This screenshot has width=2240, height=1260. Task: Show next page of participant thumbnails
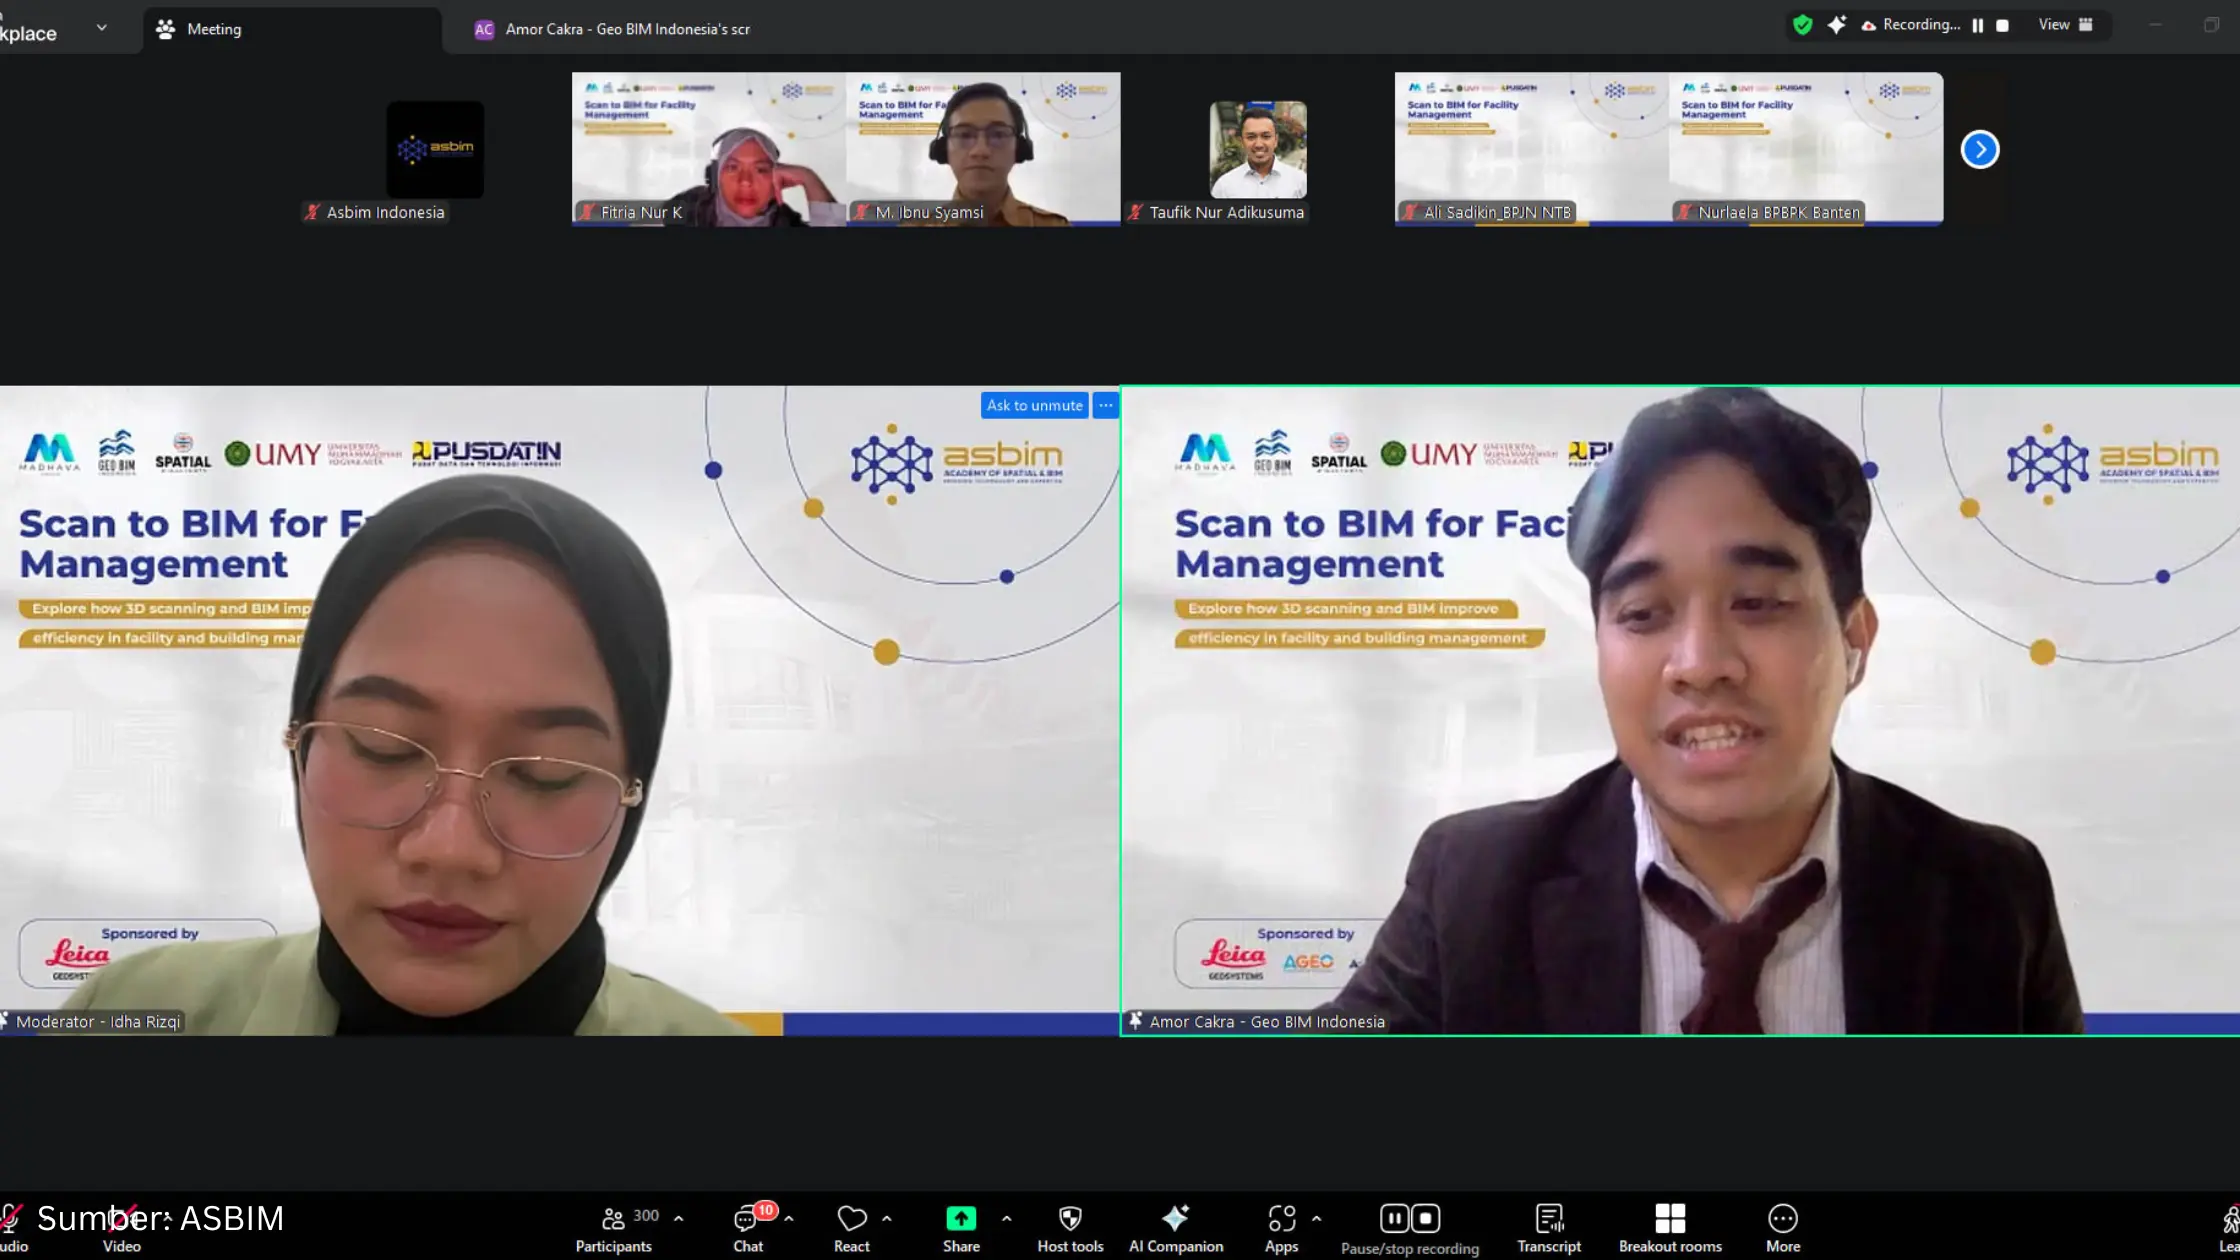(x=1979, y=150)
